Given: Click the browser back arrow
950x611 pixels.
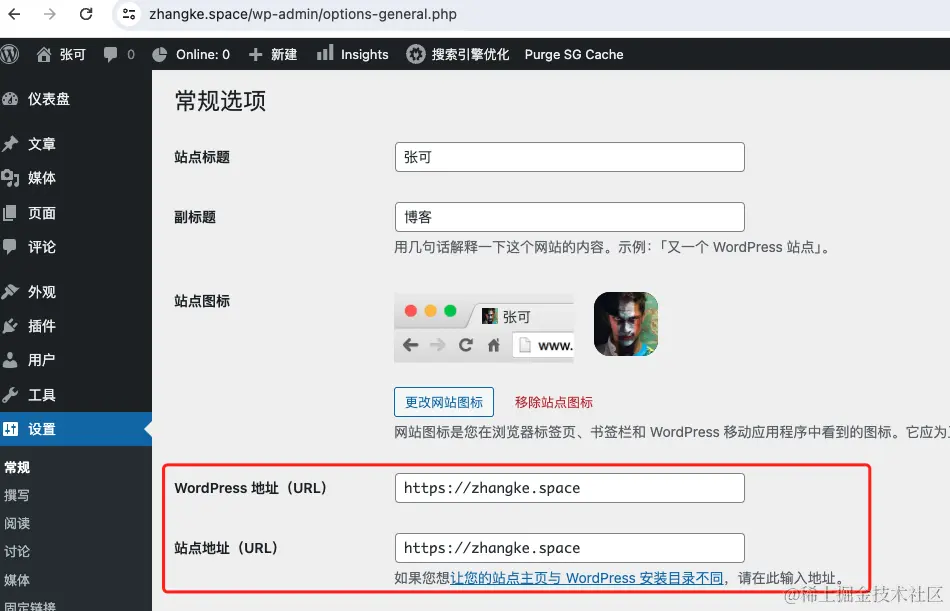Looking at the screenshot, I should pos(14,14).
